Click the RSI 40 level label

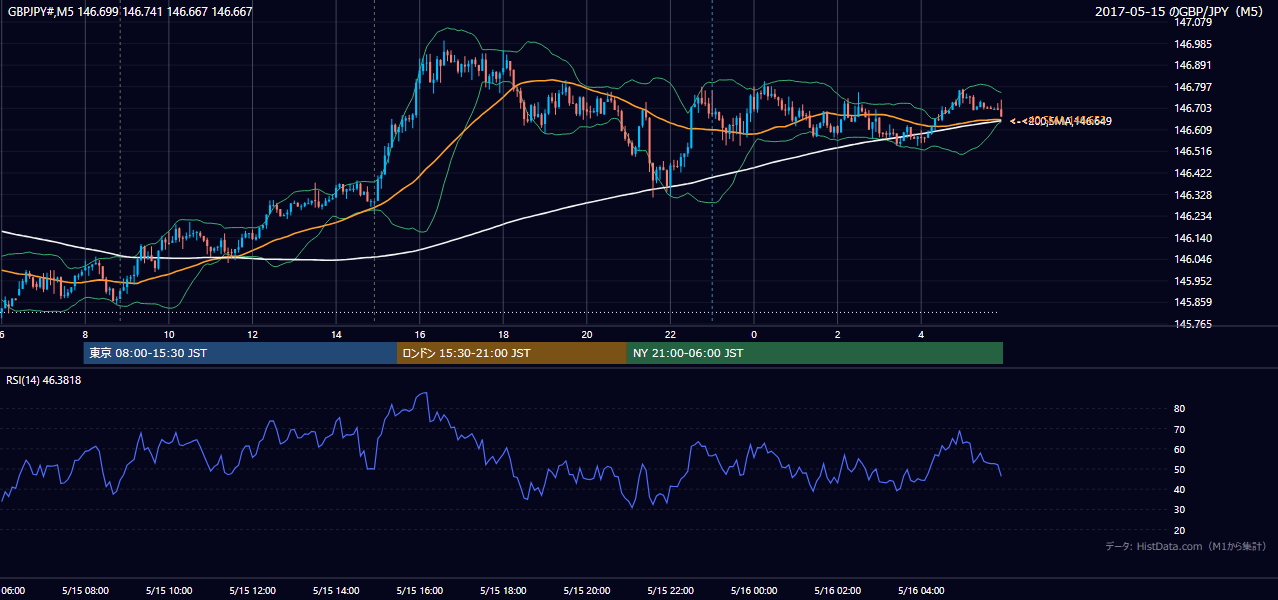coord(1180,489)
